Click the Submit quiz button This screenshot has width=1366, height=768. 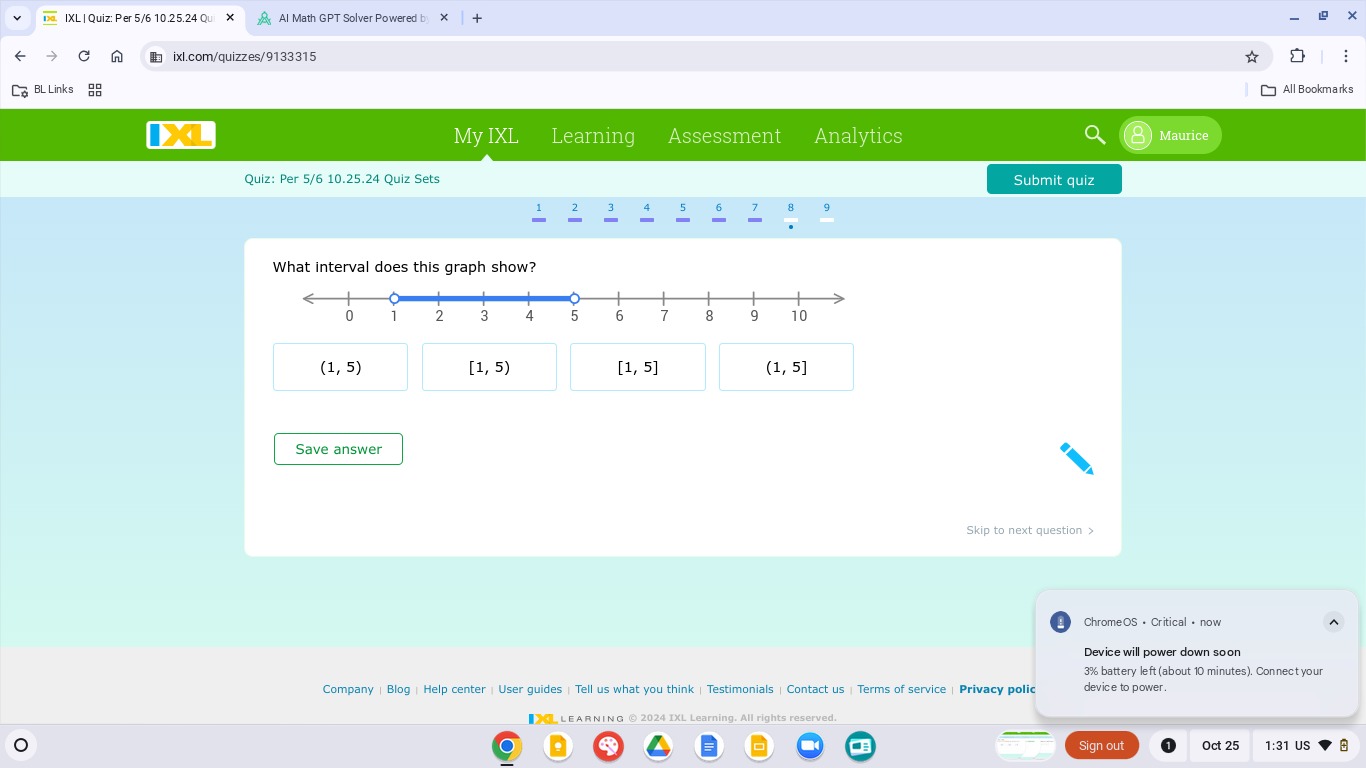[1054, 180]
